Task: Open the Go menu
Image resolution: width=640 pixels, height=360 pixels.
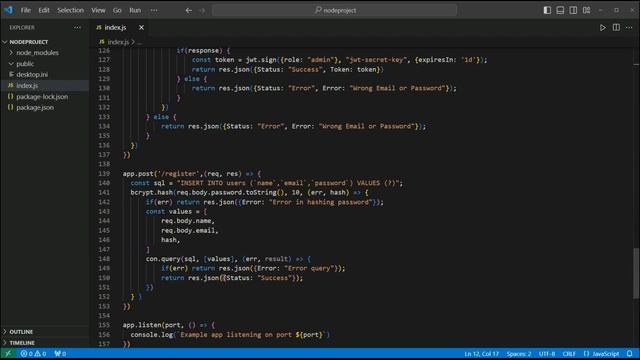Action: coord(117,10)
